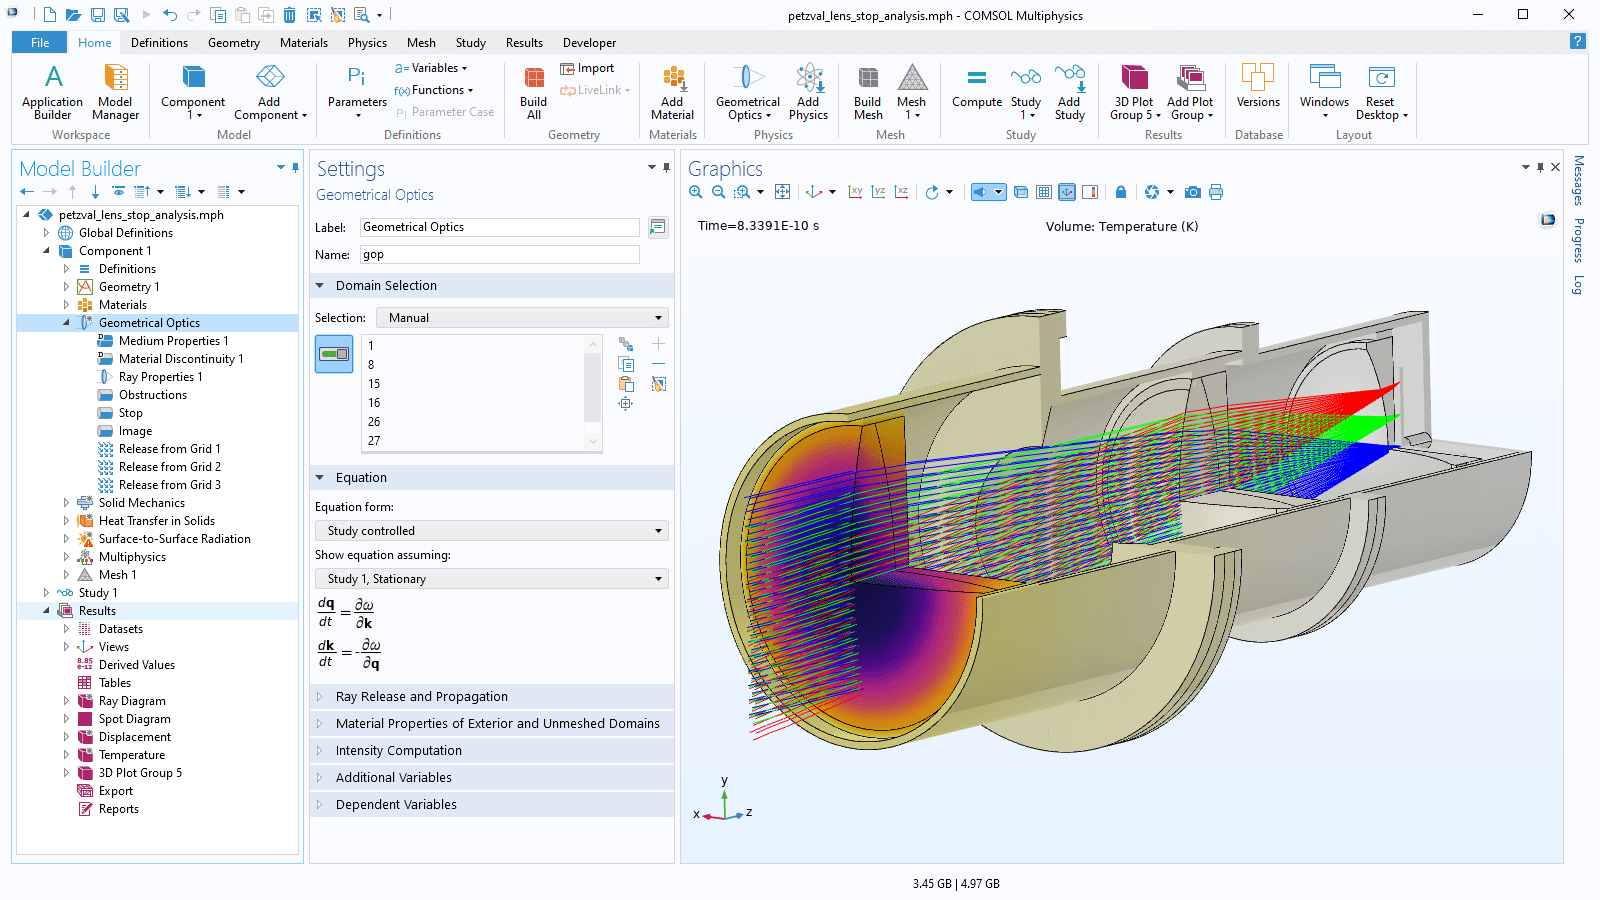Toggle transparency in Graphics toolbar
This screenshot has width=1600, height=900.
(1021, 192)
